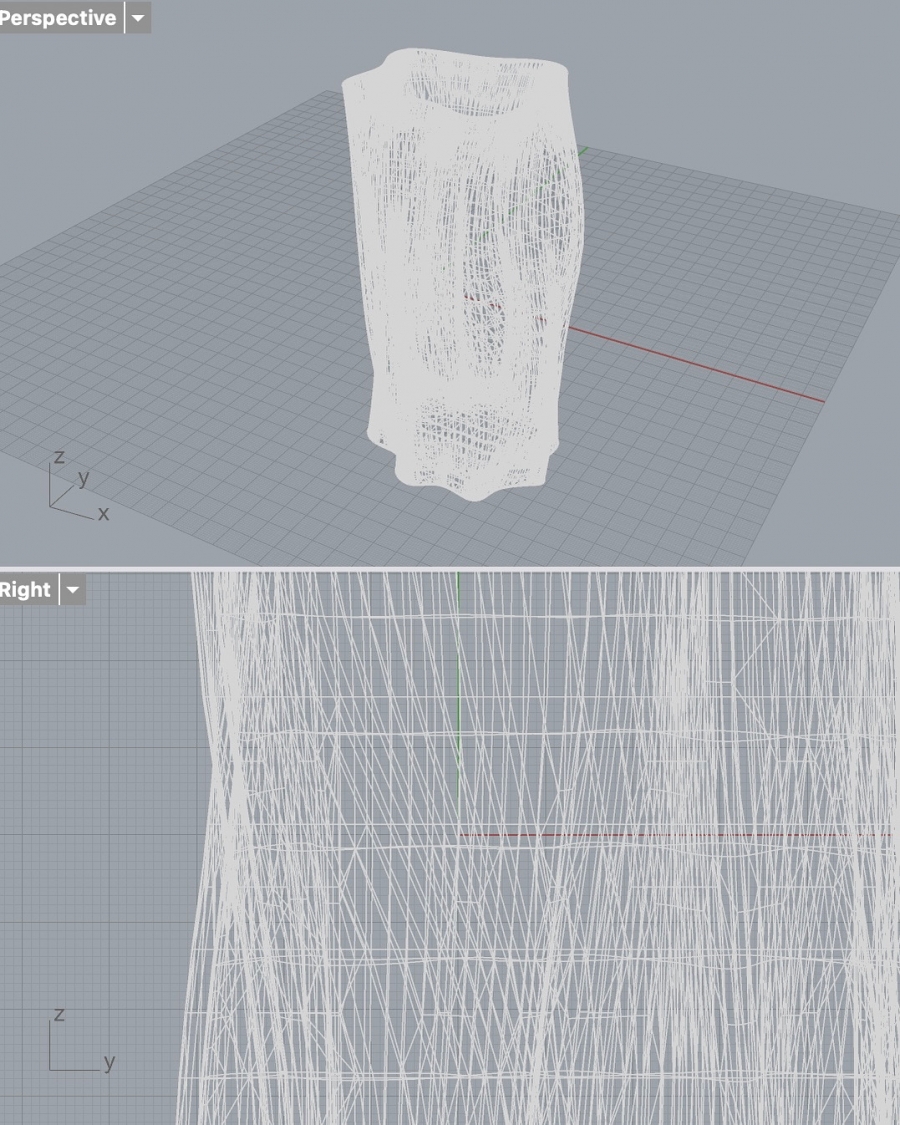Click the x label of Perspective axes icon
900x1125 pixels.
click(x=103, y=514)
